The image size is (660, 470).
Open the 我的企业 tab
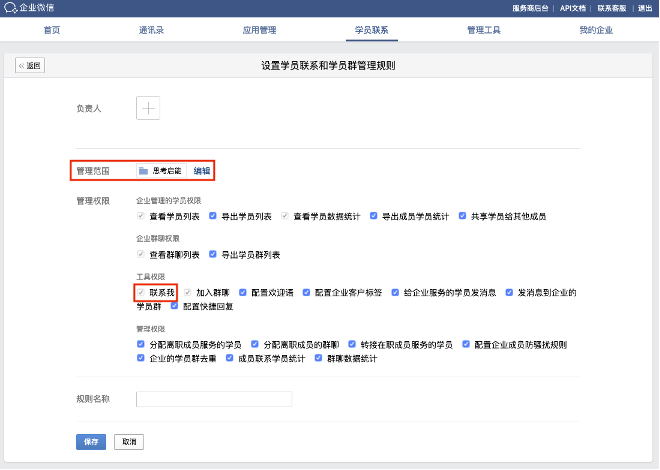[x=596, y=31]
